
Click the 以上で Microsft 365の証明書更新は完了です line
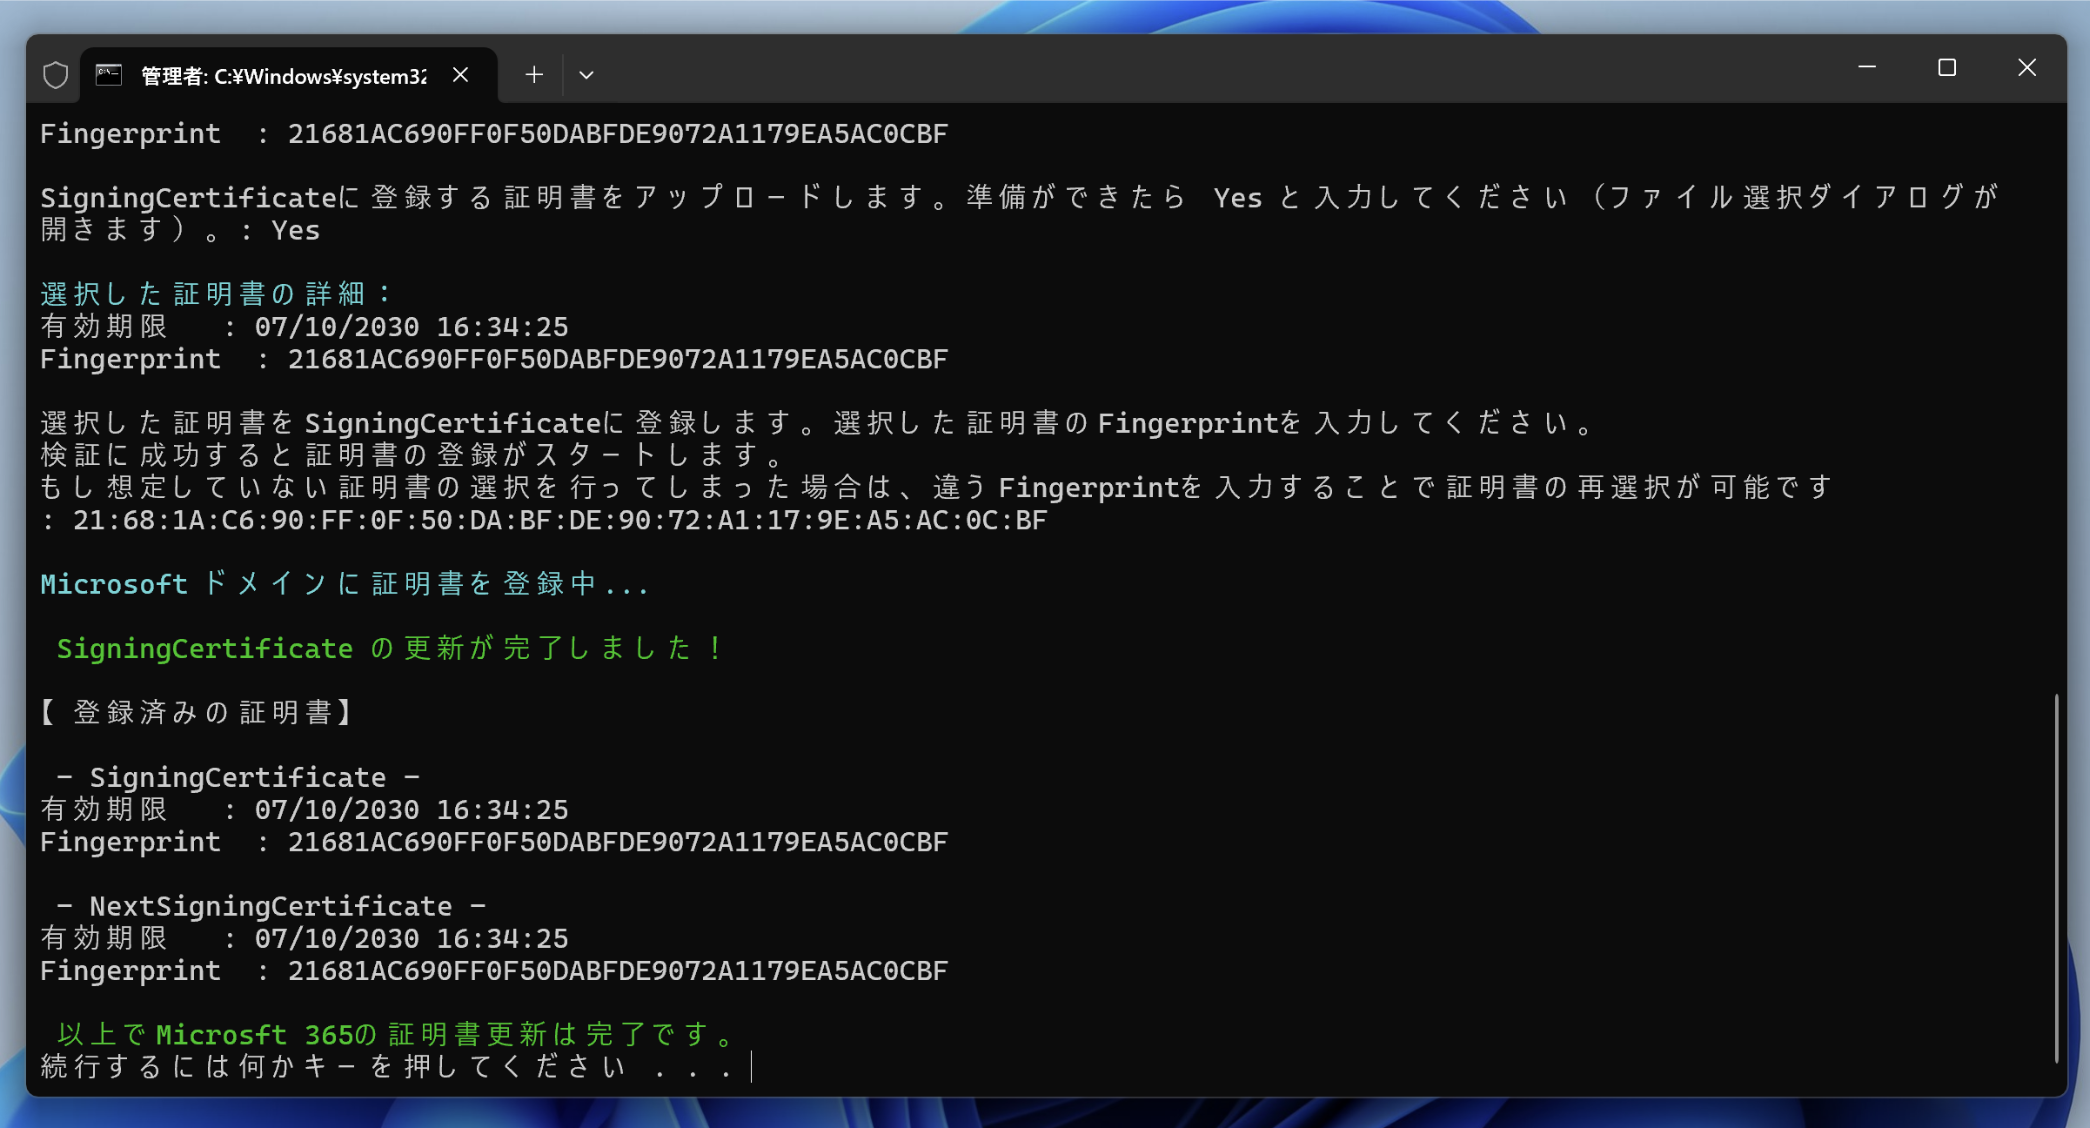[x=398, y=1034]
